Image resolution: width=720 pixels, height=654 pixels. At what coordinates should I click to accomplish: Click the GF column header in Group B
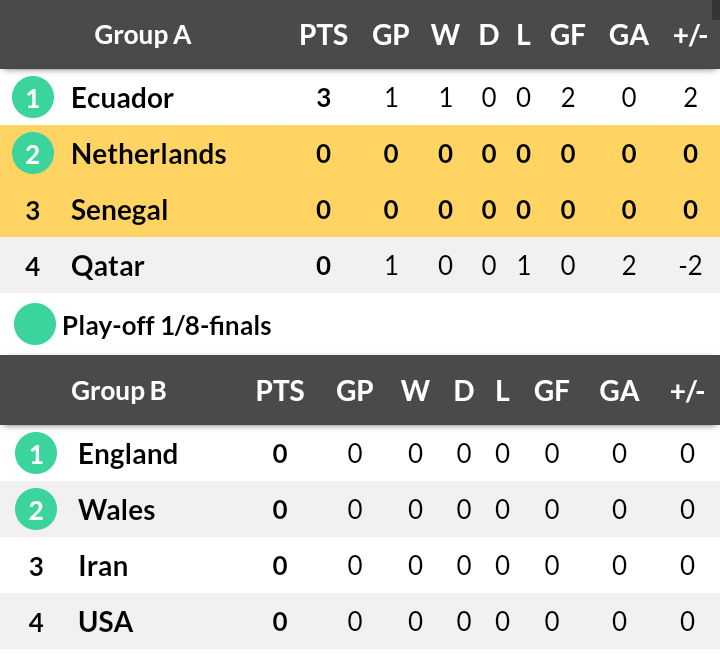pyautogui.click(x=551, y=391)
